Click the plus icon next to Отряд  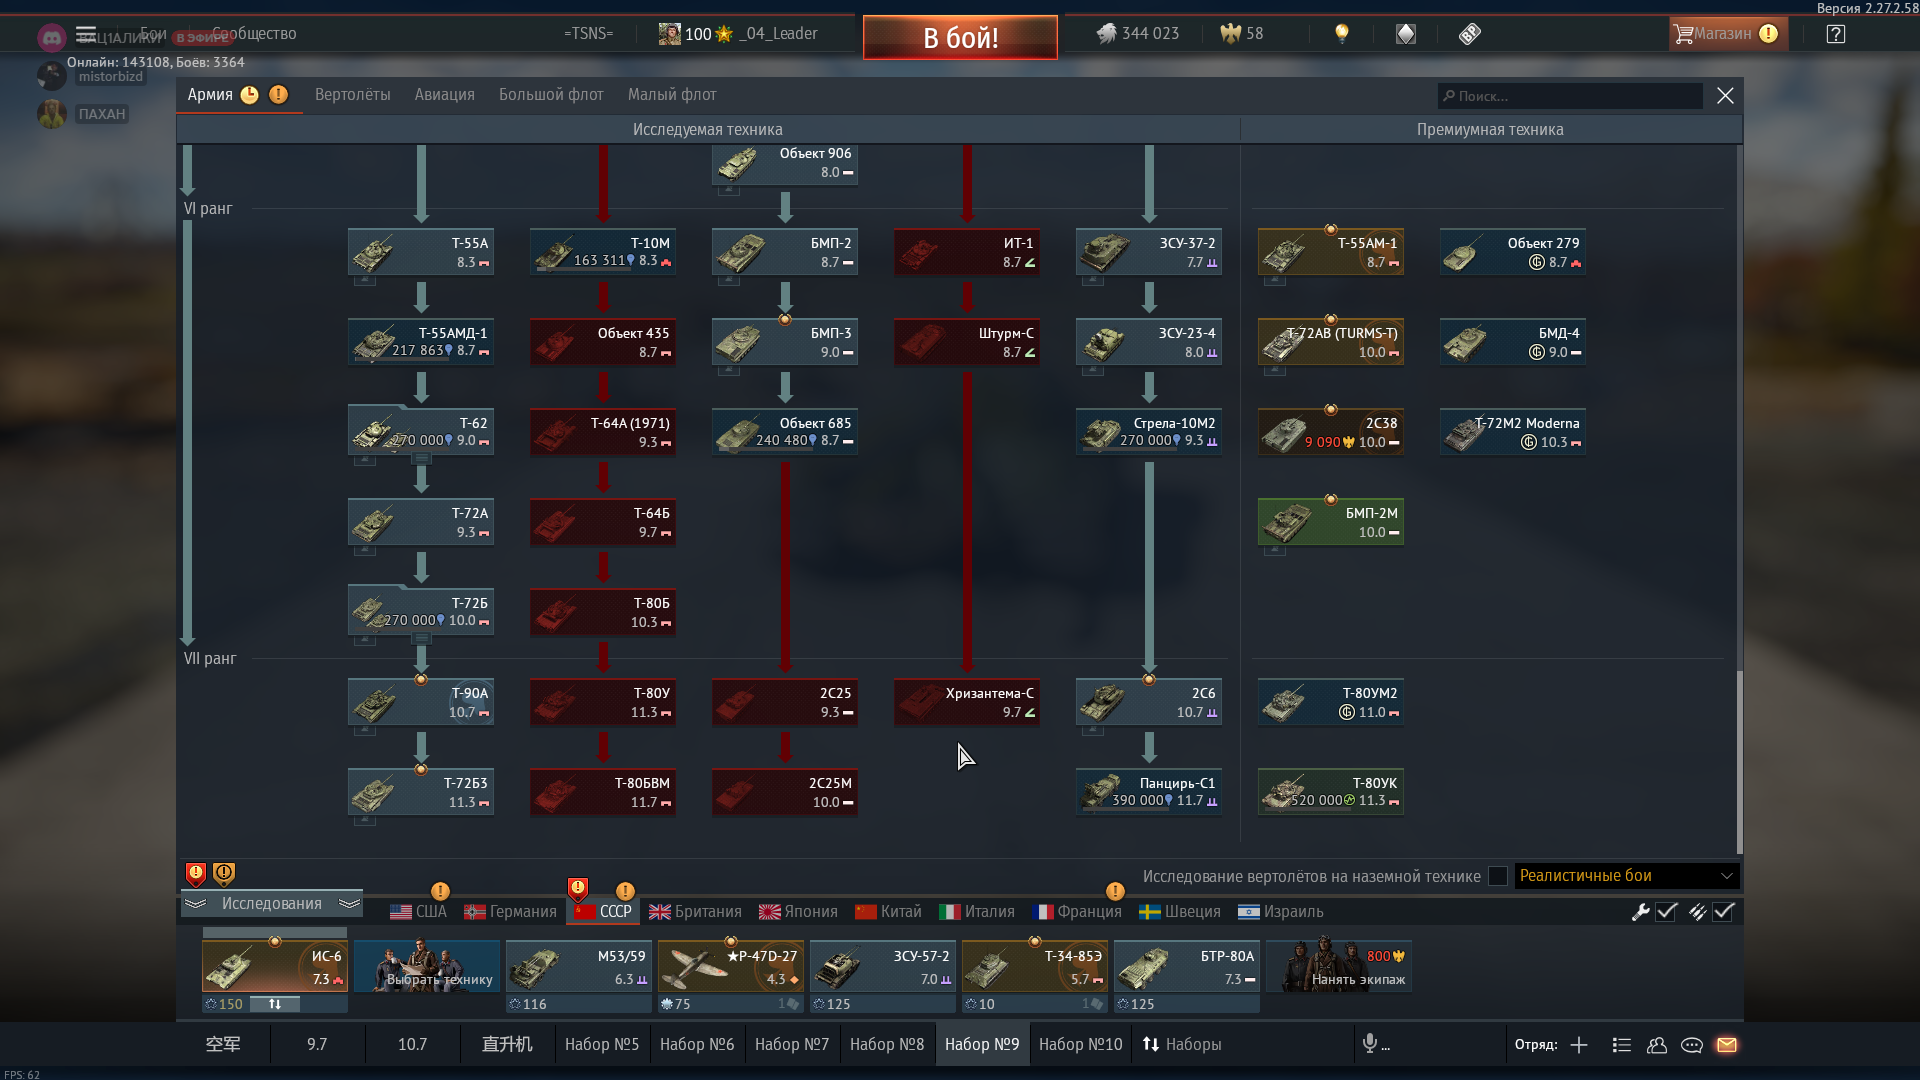[x=1579, y=1045]
